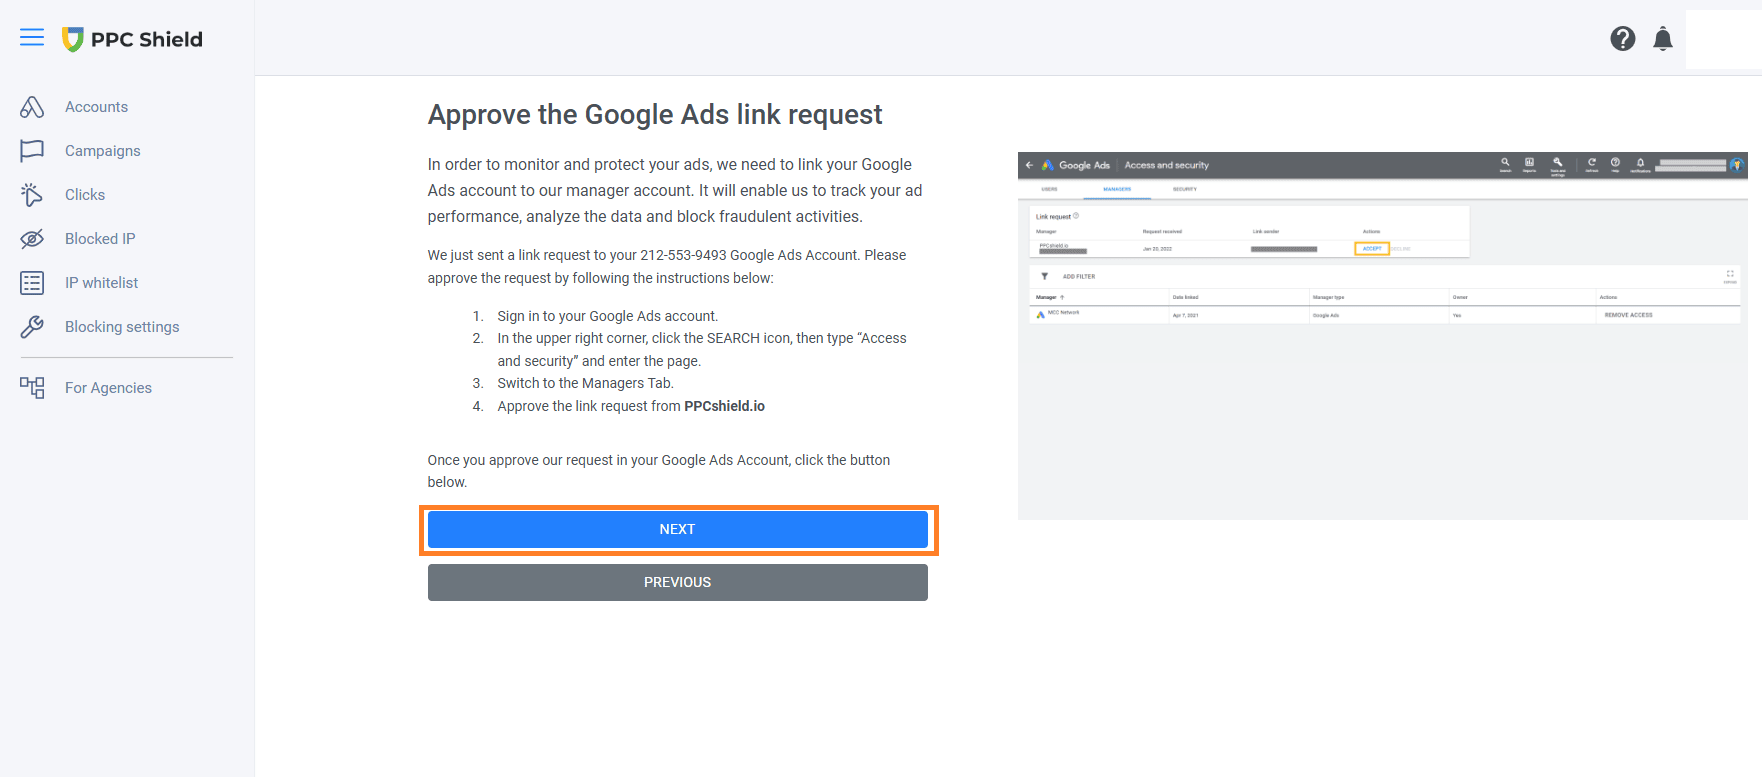
Task: Click the Blocked IP eye icon
Action: (32, 239)
